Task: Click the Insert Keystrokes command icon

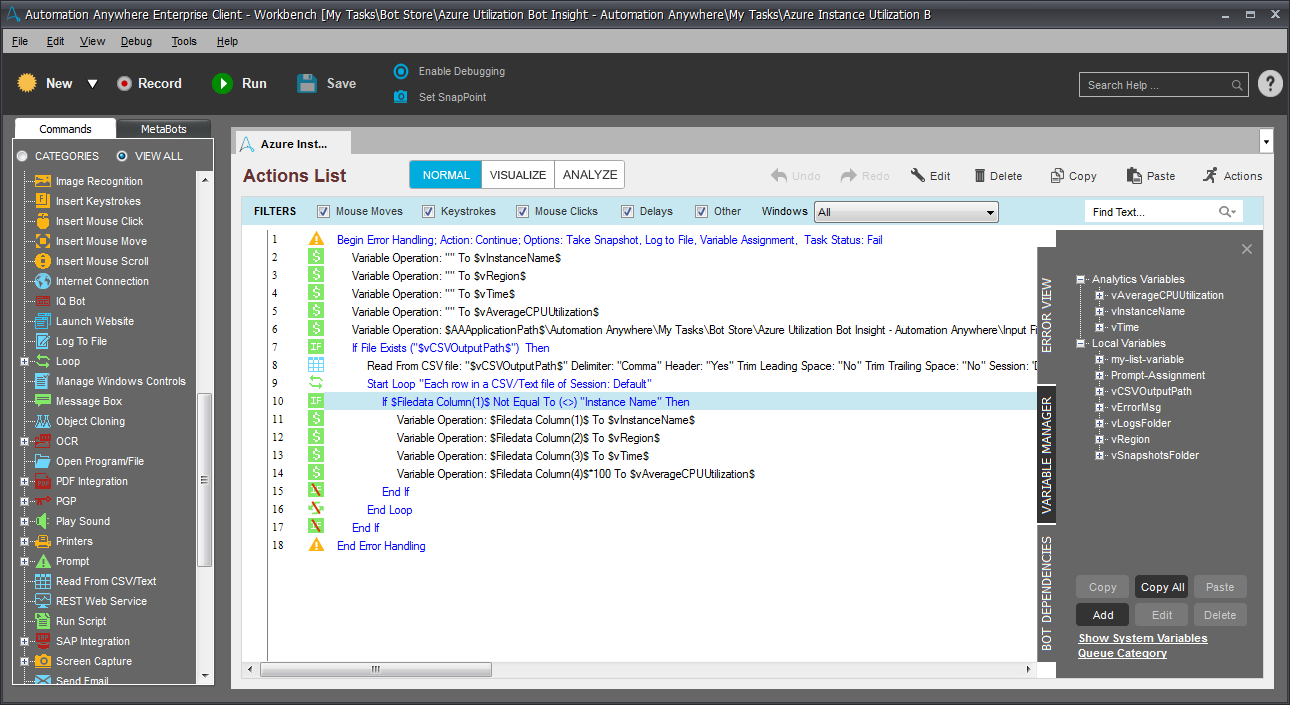Action: (x=43, y=201)
